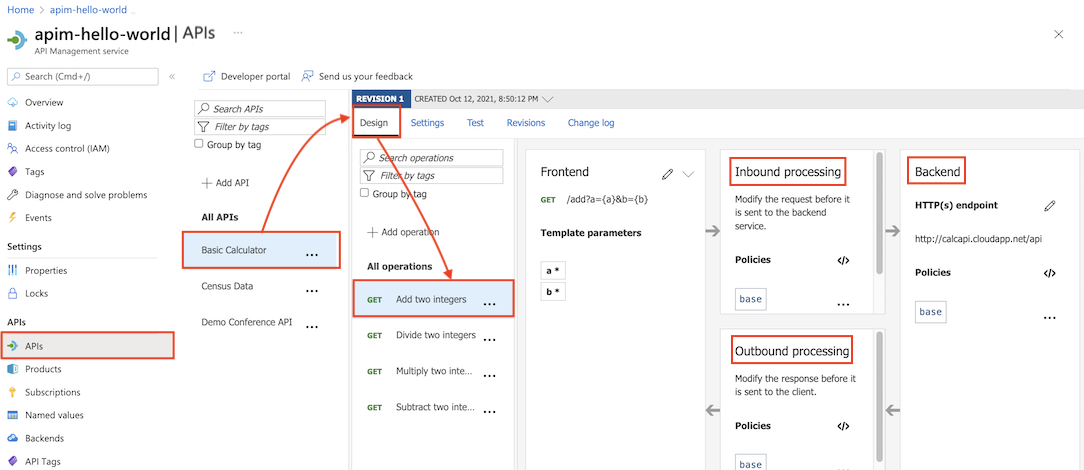Open Outbound processing policy code editor
The height and width of the screenshot is (470, 1084).
point(843,426)
